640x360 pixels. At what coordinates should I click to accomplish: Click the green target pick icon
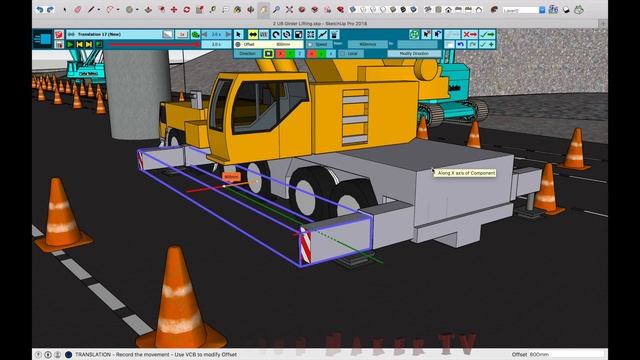pyautogui.click(x=414, y=35)
